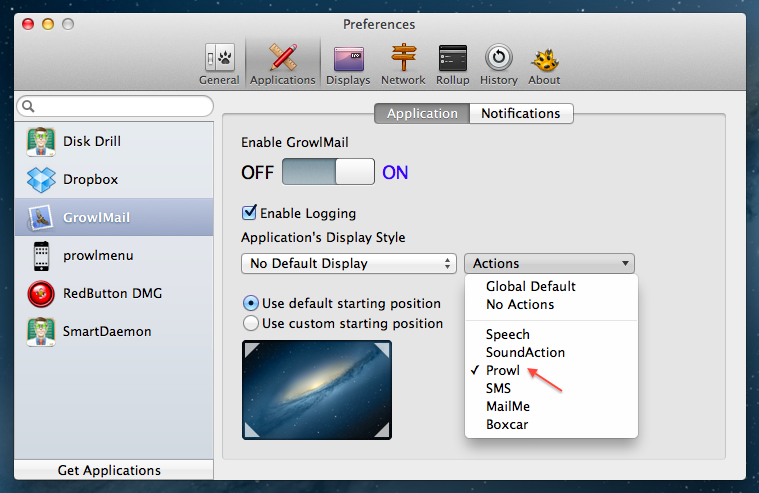759x493 pixels.
Task: Switch to the Notifications tab
Action: pos(521,113)
